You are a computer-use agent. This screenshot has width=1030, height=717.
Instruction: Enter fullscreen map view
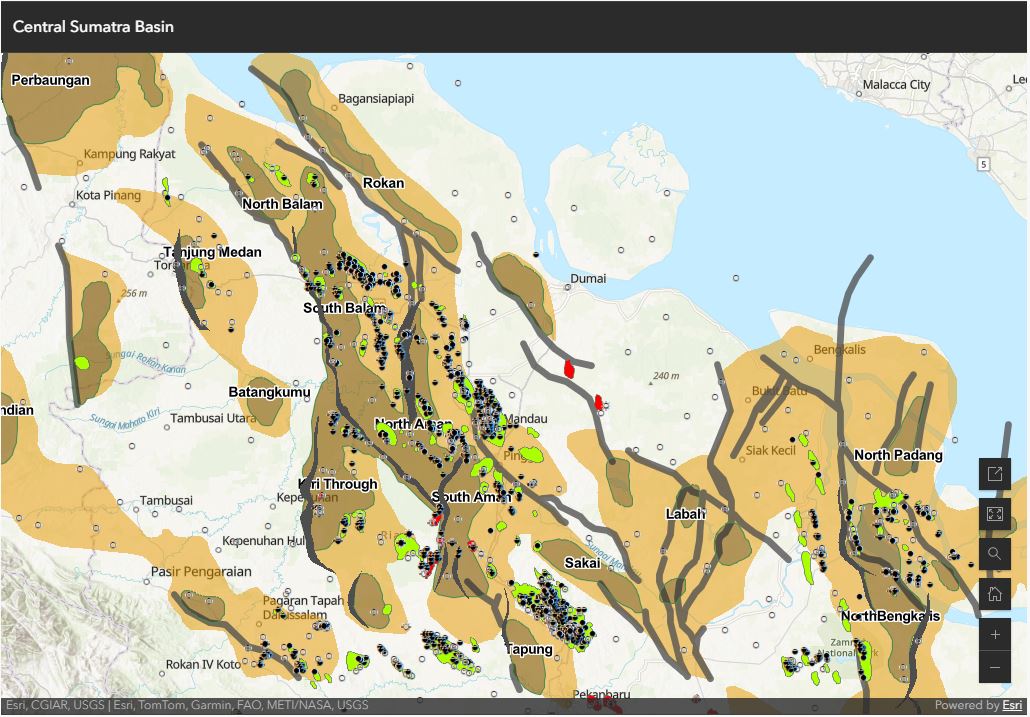coord(994,514)
